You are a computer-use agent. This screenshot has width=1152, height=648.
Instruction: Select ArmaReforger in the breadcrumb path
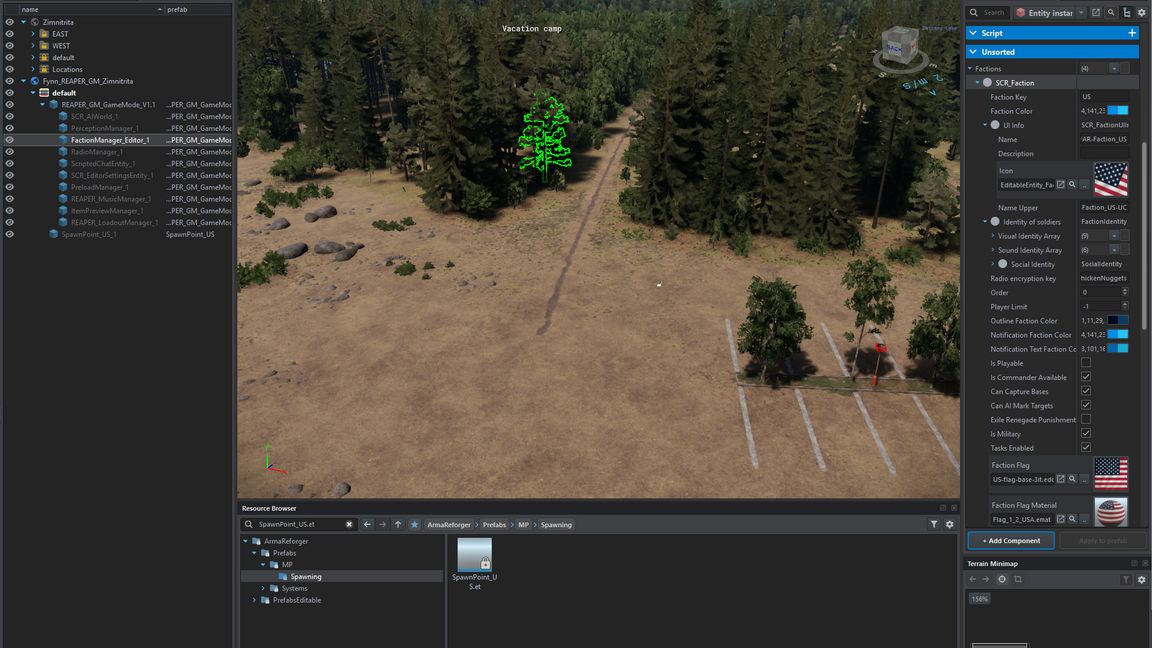click(449, 525)
